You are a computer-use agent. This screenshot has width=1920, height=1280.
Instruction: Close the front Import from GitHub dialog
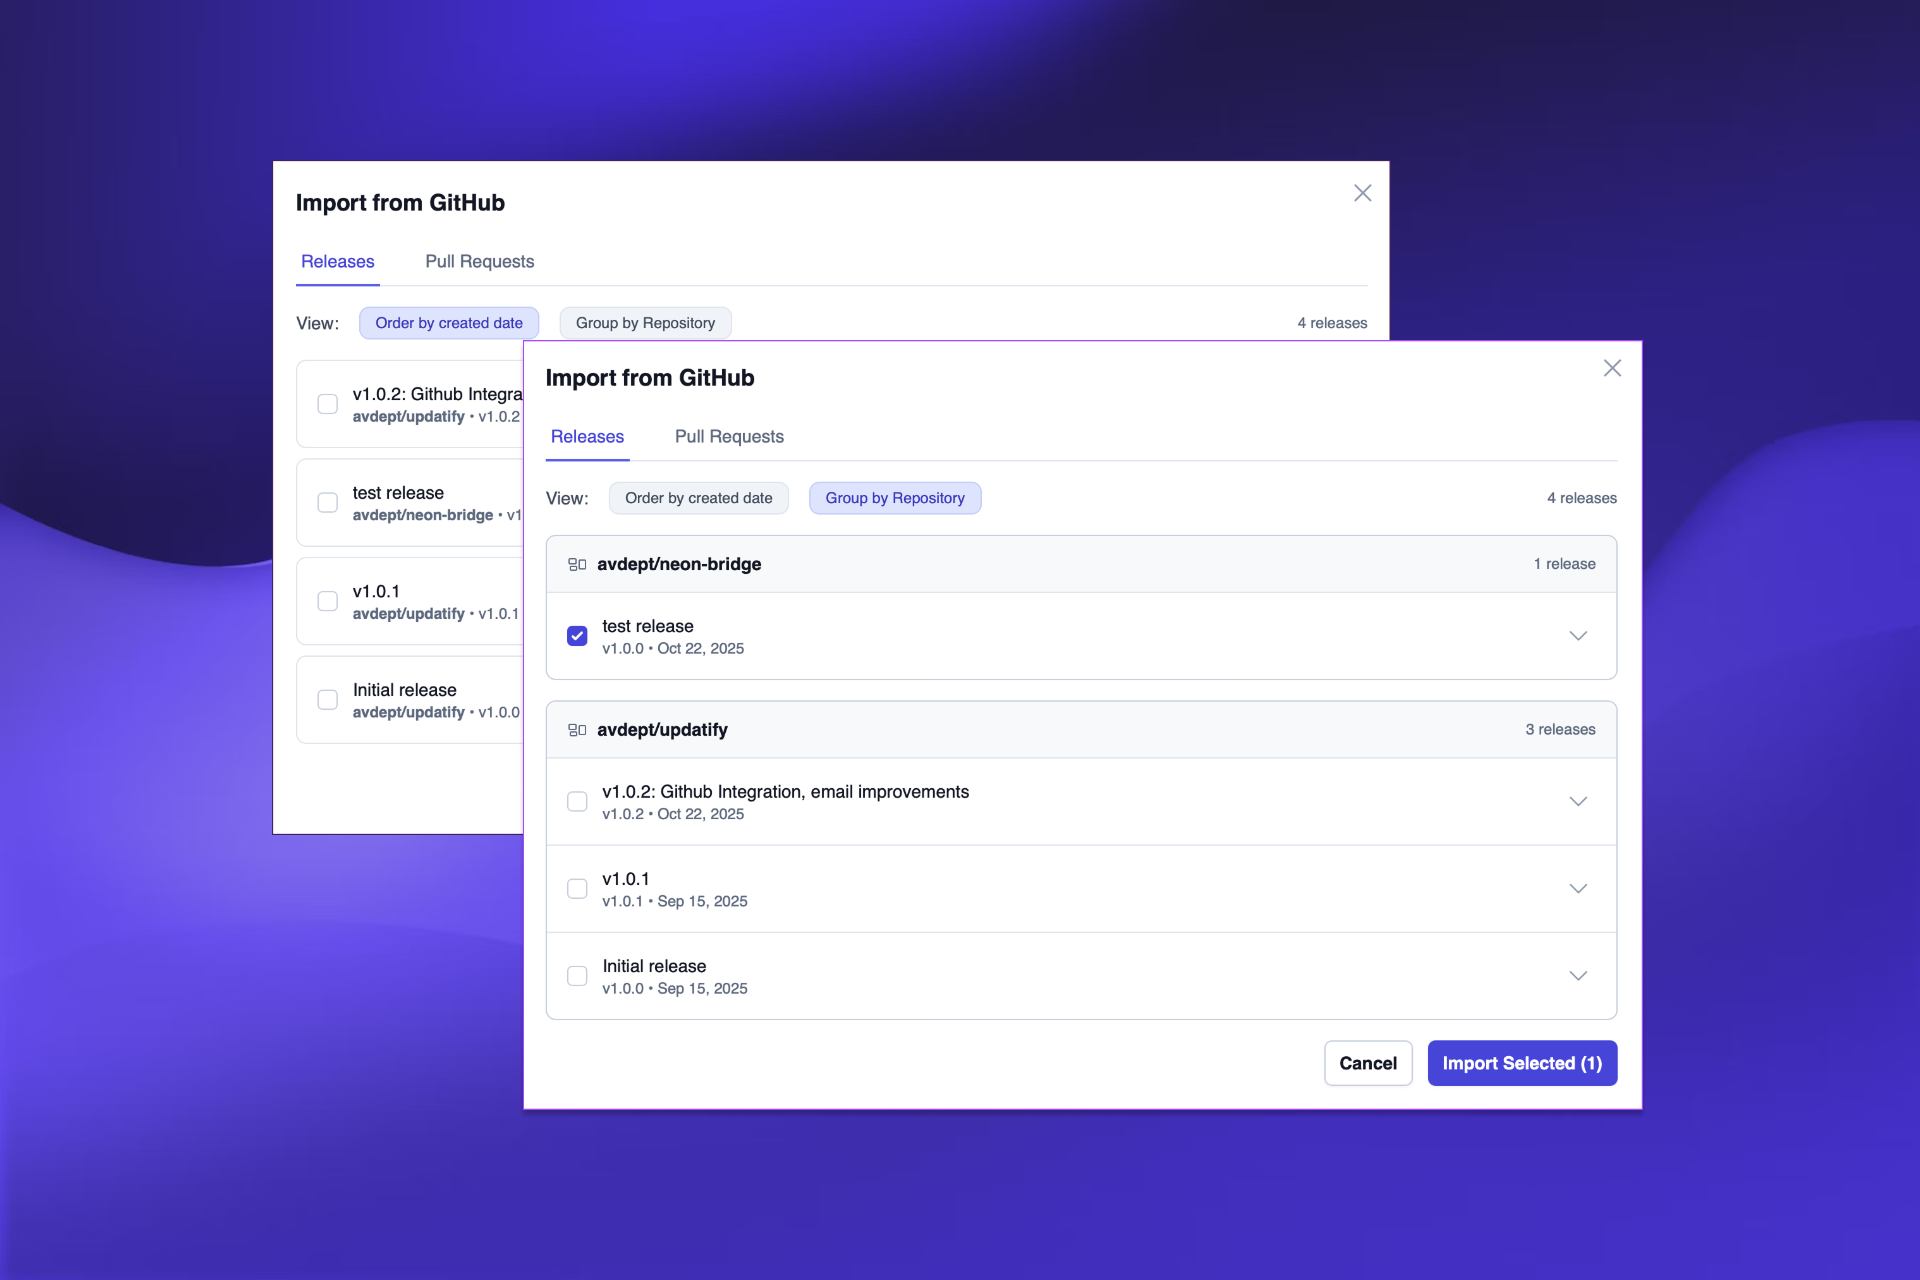pos(1612,368)
